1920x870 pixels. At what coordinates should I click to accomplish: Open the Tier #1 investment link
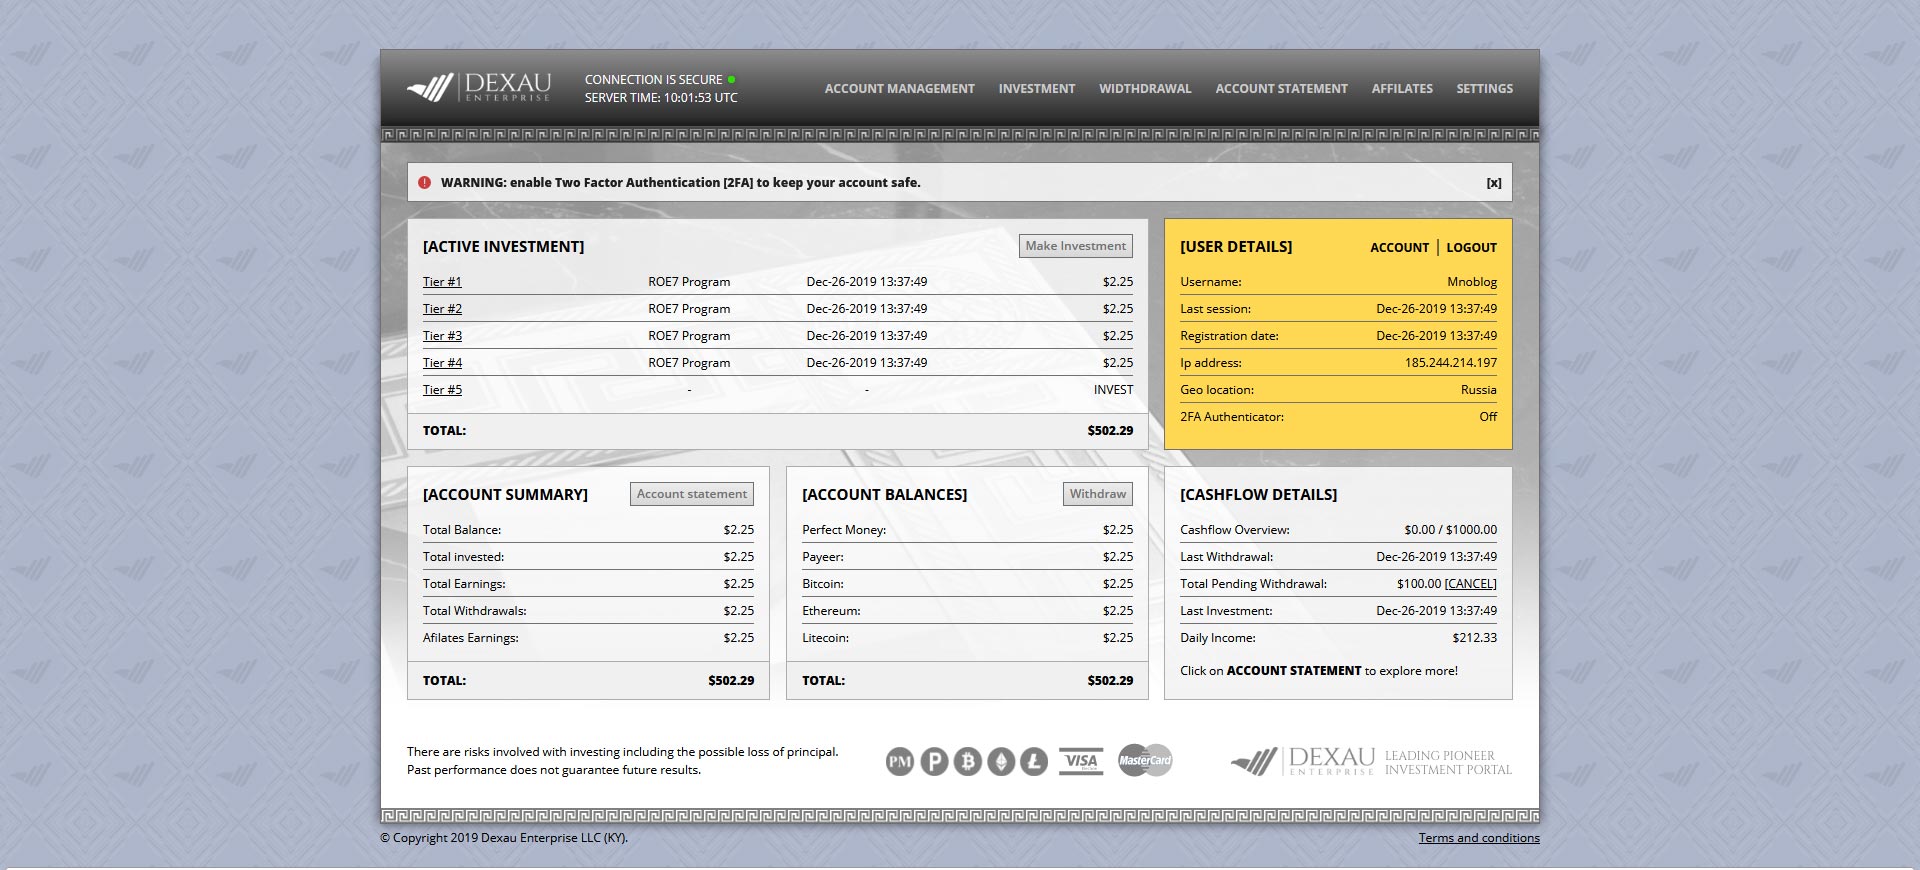442,282
